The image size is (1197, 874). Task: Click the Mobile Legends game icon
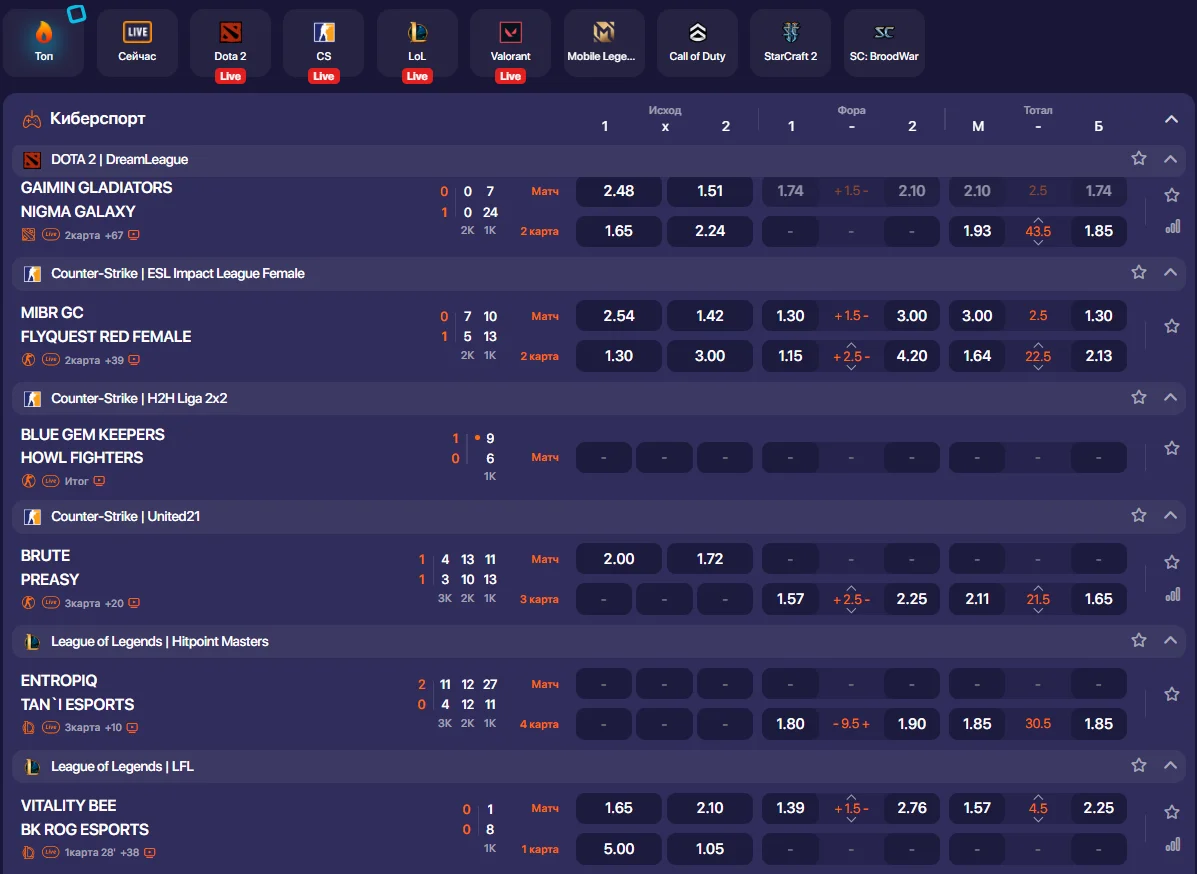click(x=603, y=43)
